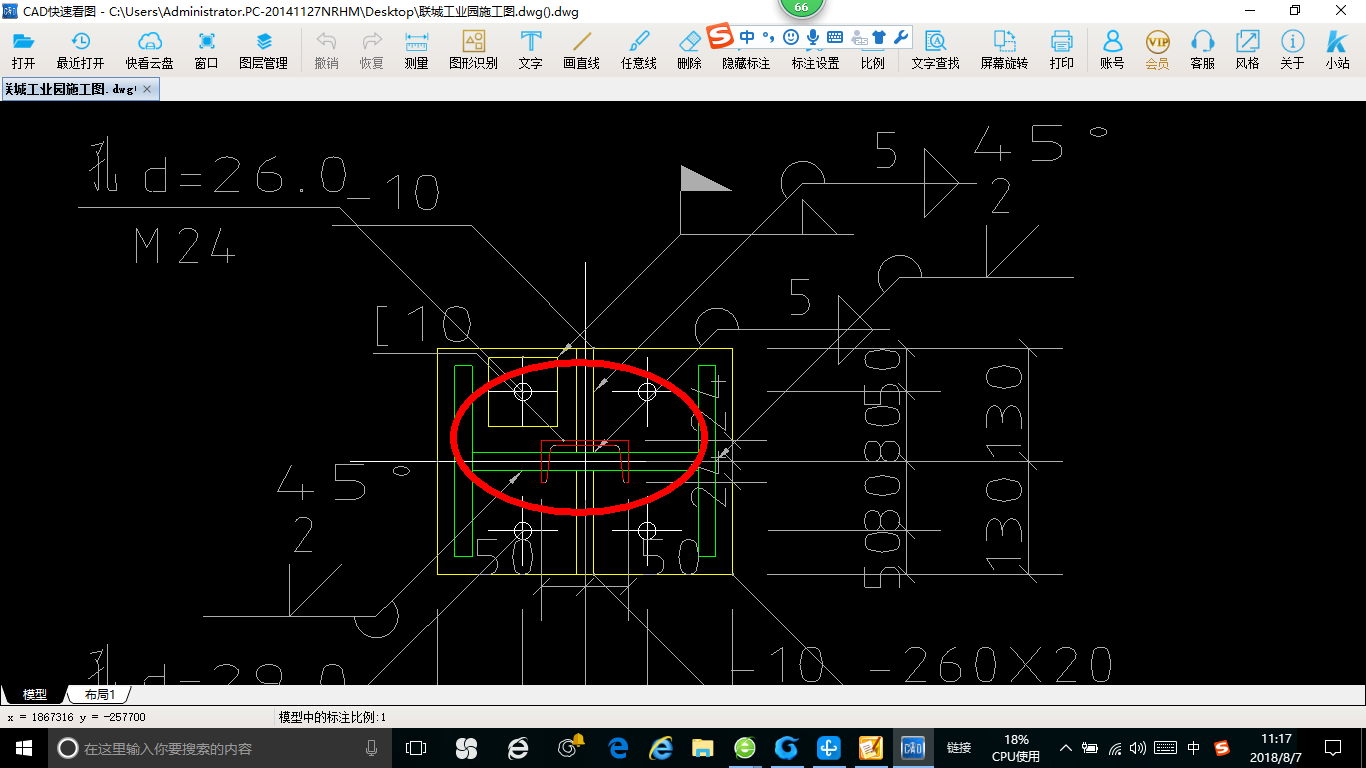
Task: Open 文字查找 text search
Action: (x=935, y=49)
